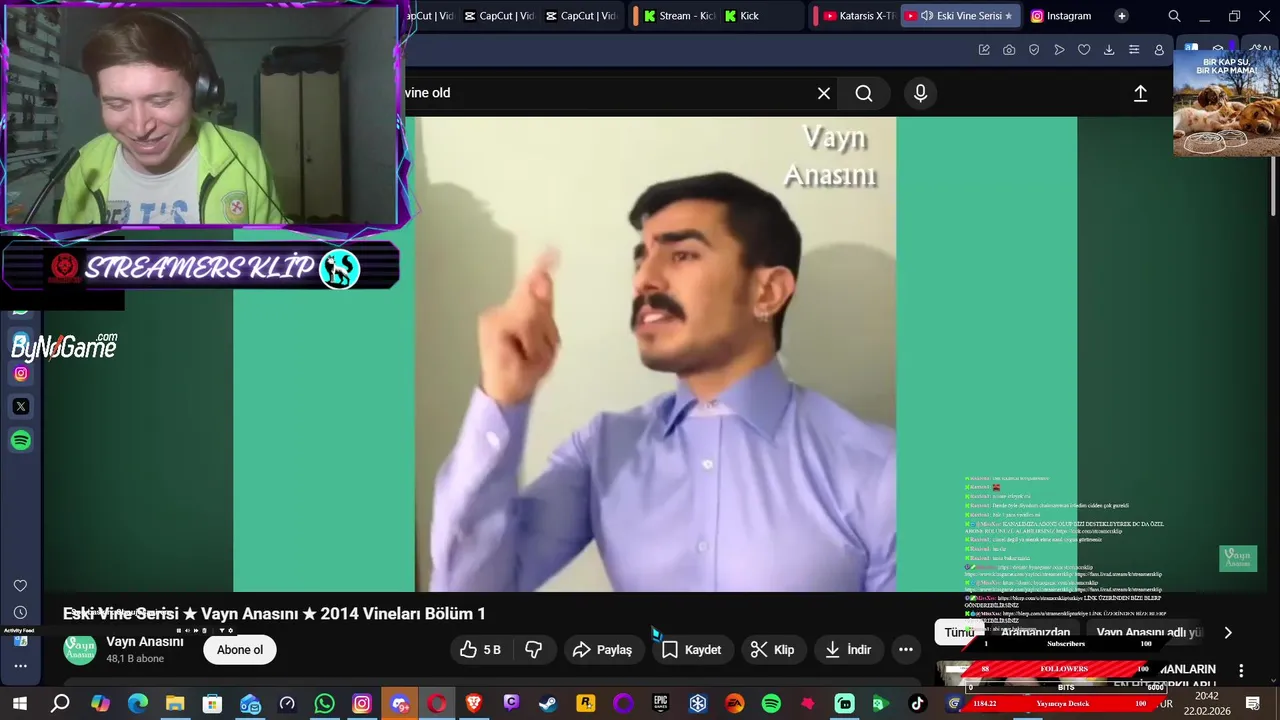This screenshot has height=720, width=1280.
Task: Open Spotify from the taskbar
Action: click(x=771, y=704)
